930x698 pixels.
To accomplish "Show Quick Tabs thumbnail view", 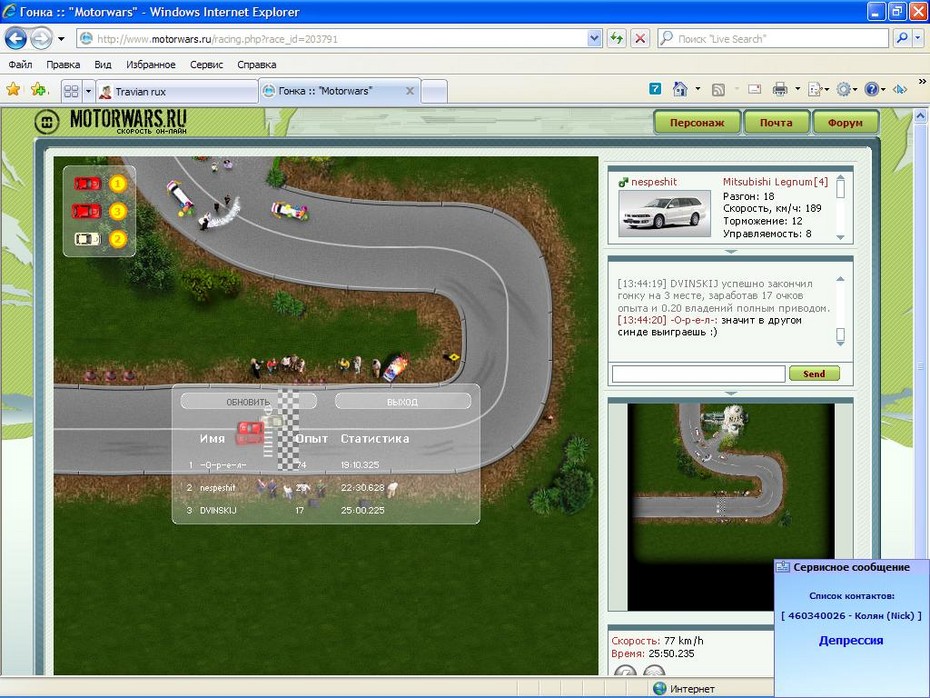I will (x=71, y=91).
